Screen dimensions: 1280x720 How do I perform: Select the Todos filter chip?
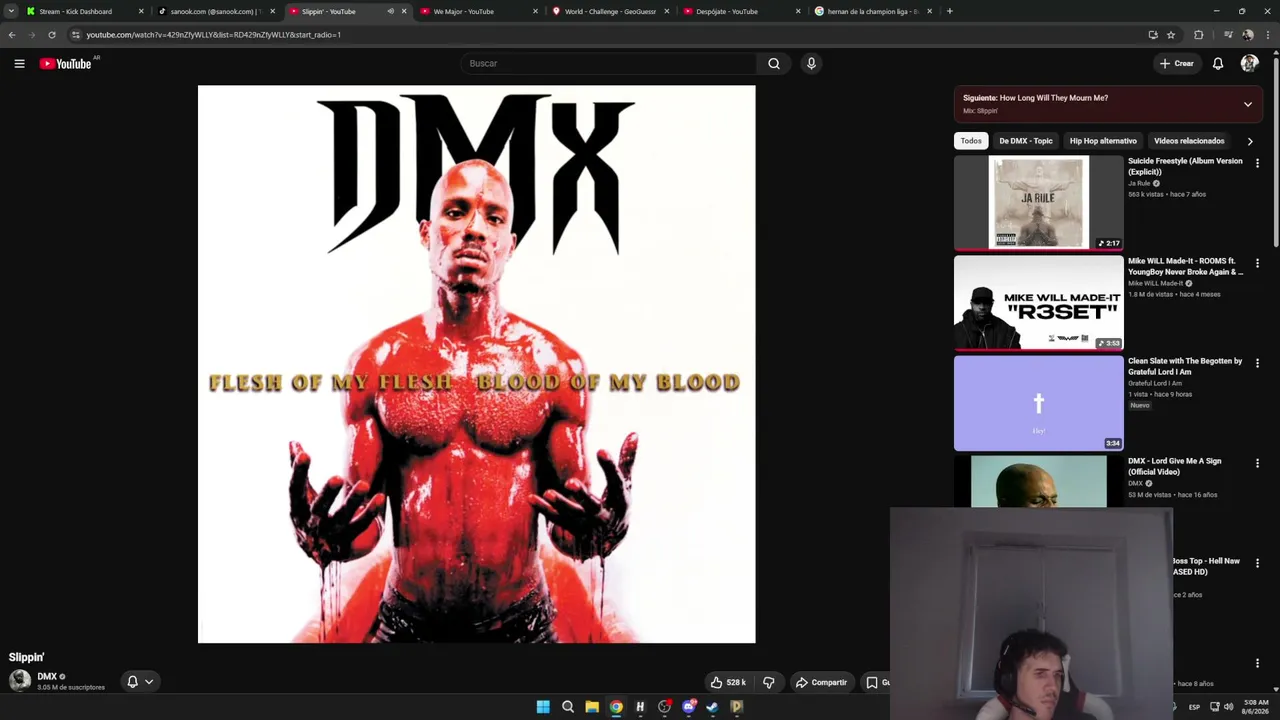click(971, 141)
